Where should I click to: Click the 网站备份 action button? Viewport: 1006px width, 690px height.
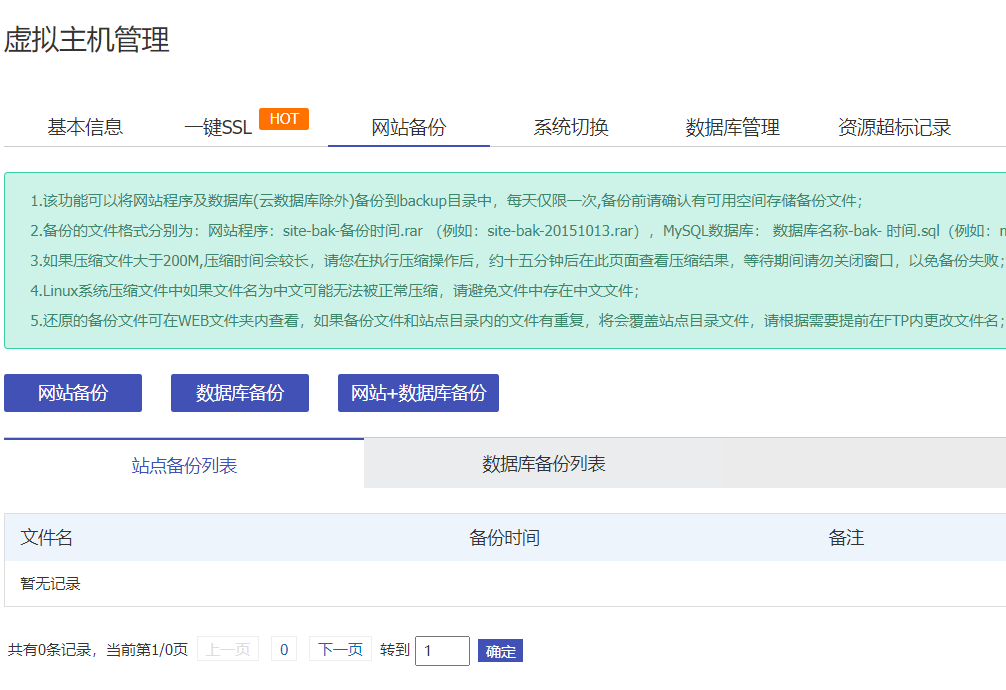point(73,392)
